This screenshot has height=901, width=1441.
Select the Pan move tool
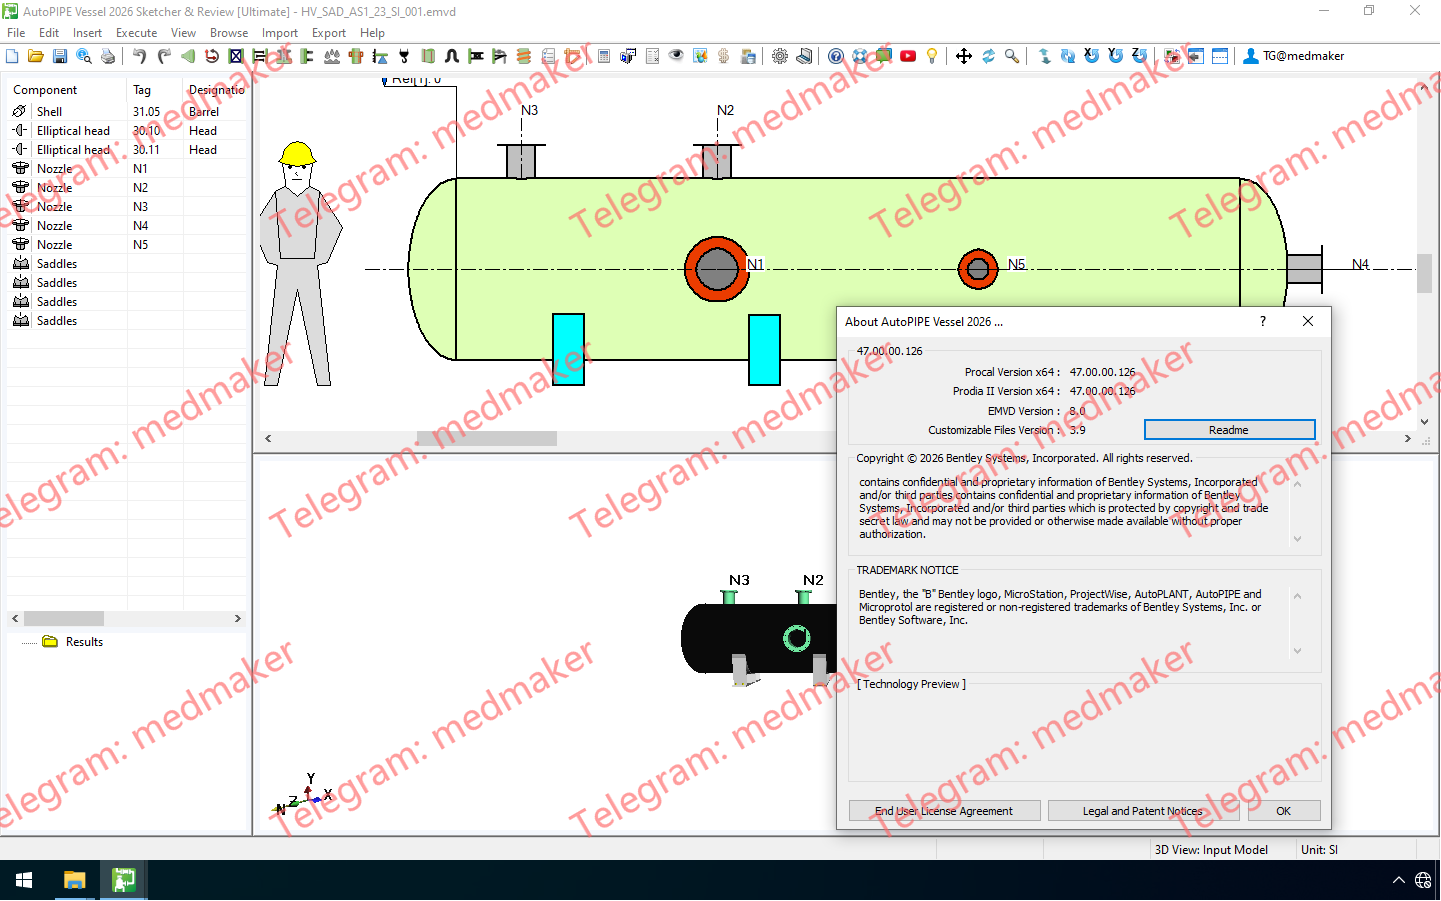[x=964, y=56]
